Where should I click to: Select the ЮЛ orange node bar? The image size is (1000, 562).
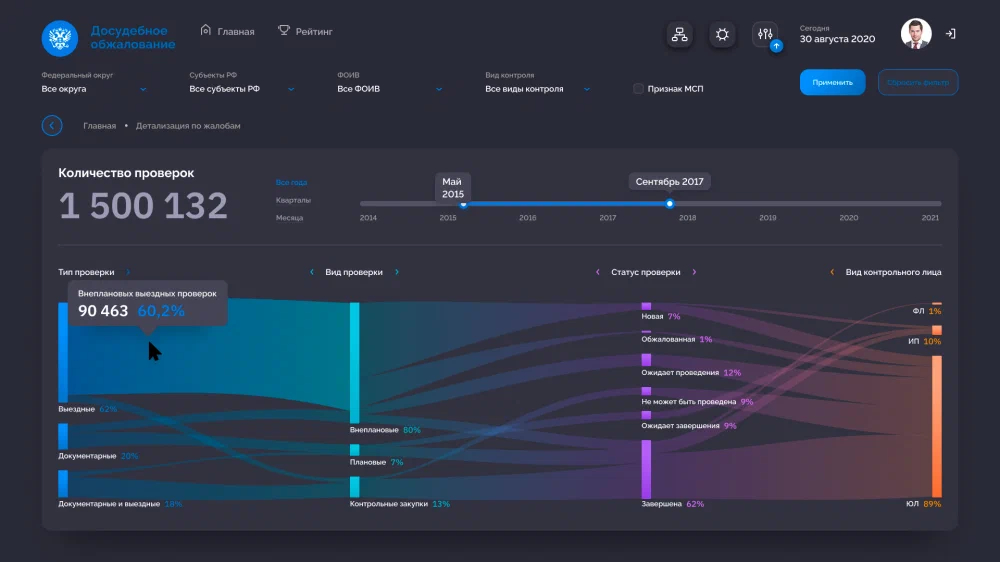pos(937,426)
